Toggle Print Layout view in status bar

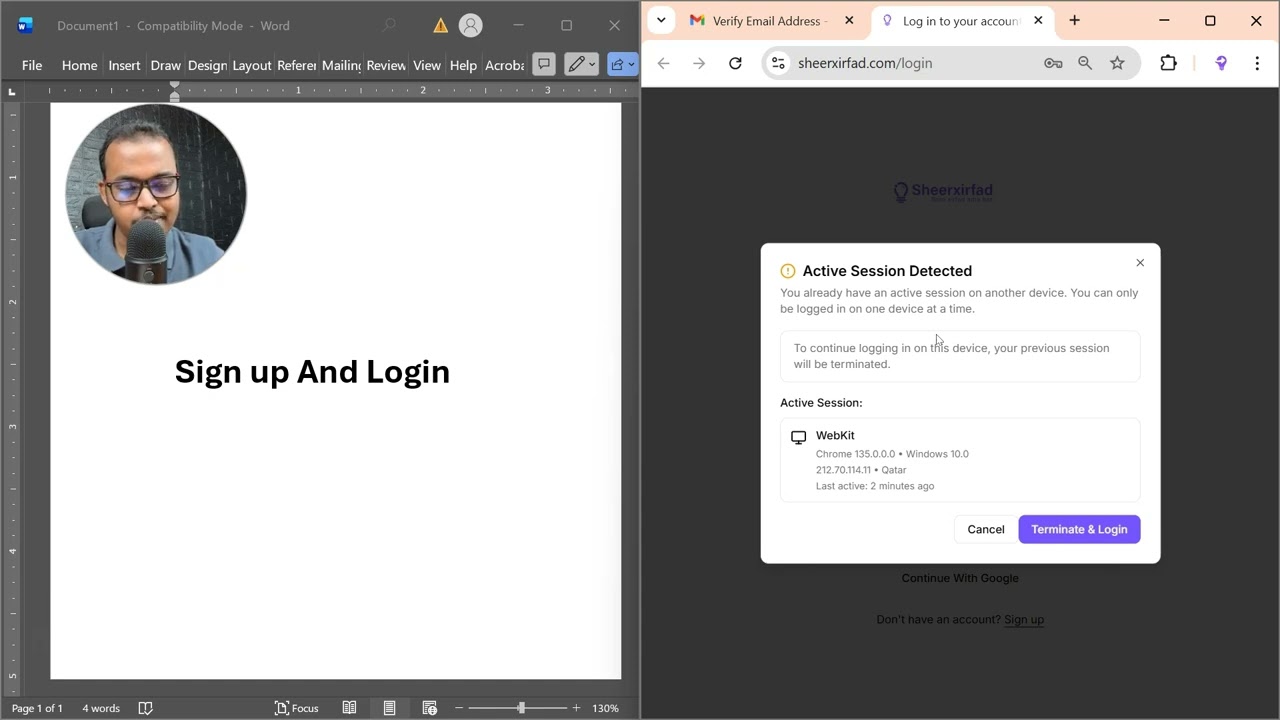click(389, 708)
